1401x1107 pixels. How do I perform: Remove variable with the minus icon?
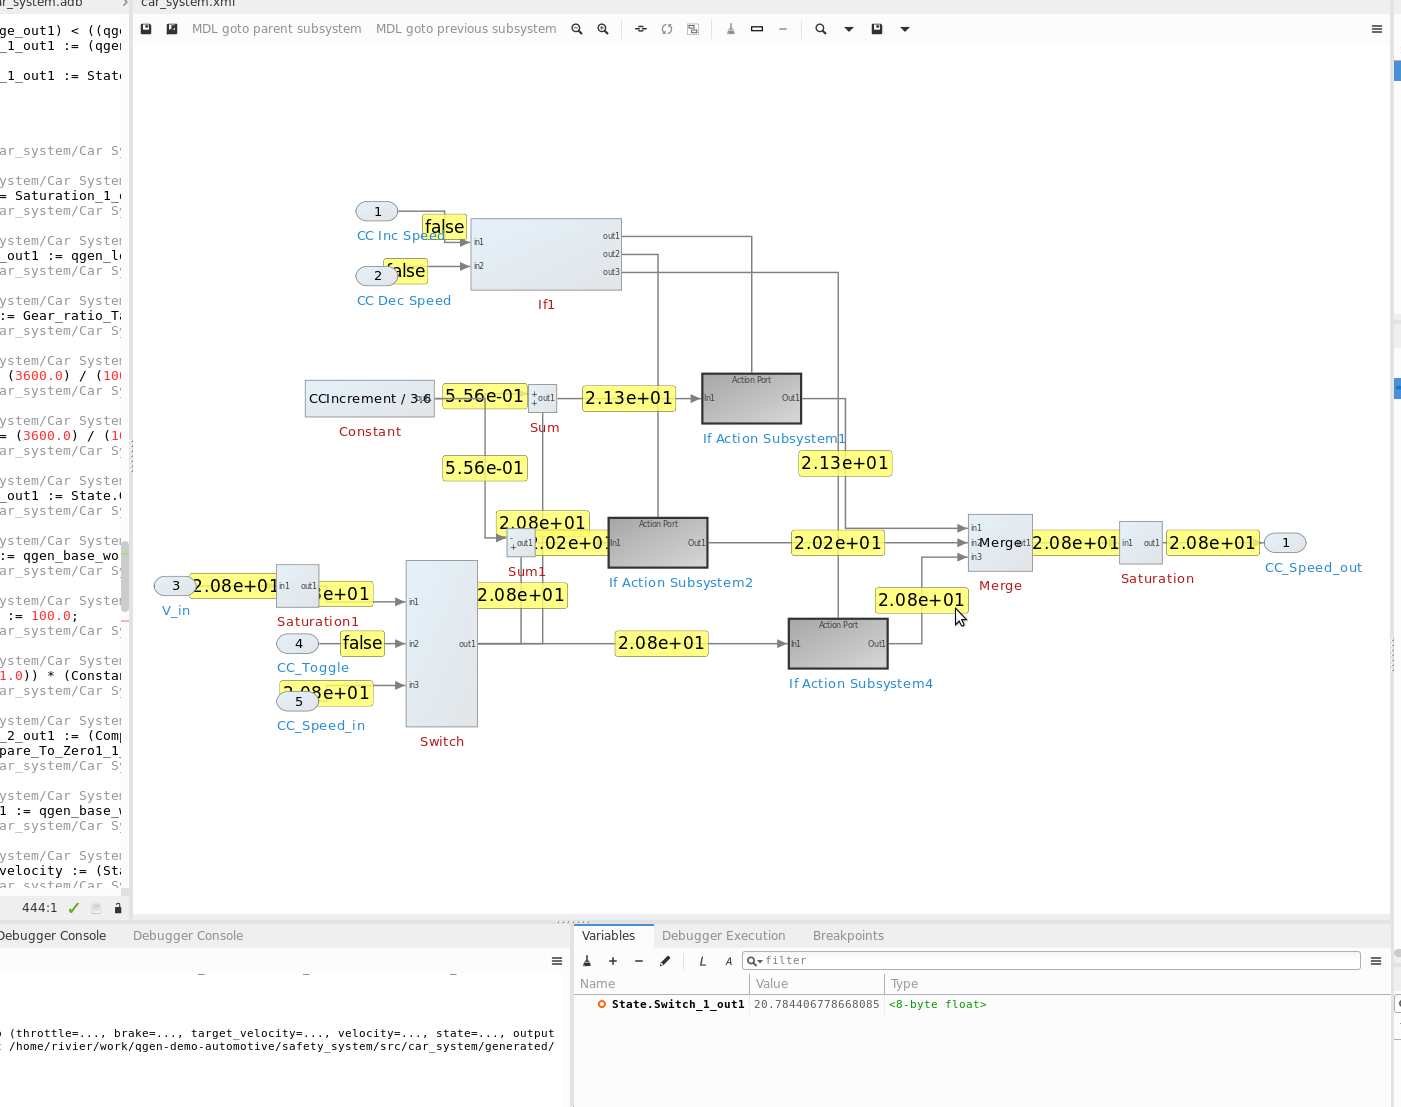639,961
